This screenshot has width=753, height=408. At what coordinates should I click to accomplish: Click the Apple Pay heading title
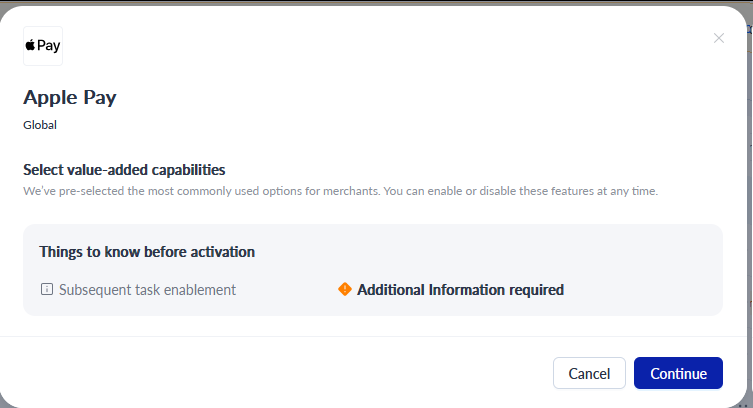coord(70,98)
